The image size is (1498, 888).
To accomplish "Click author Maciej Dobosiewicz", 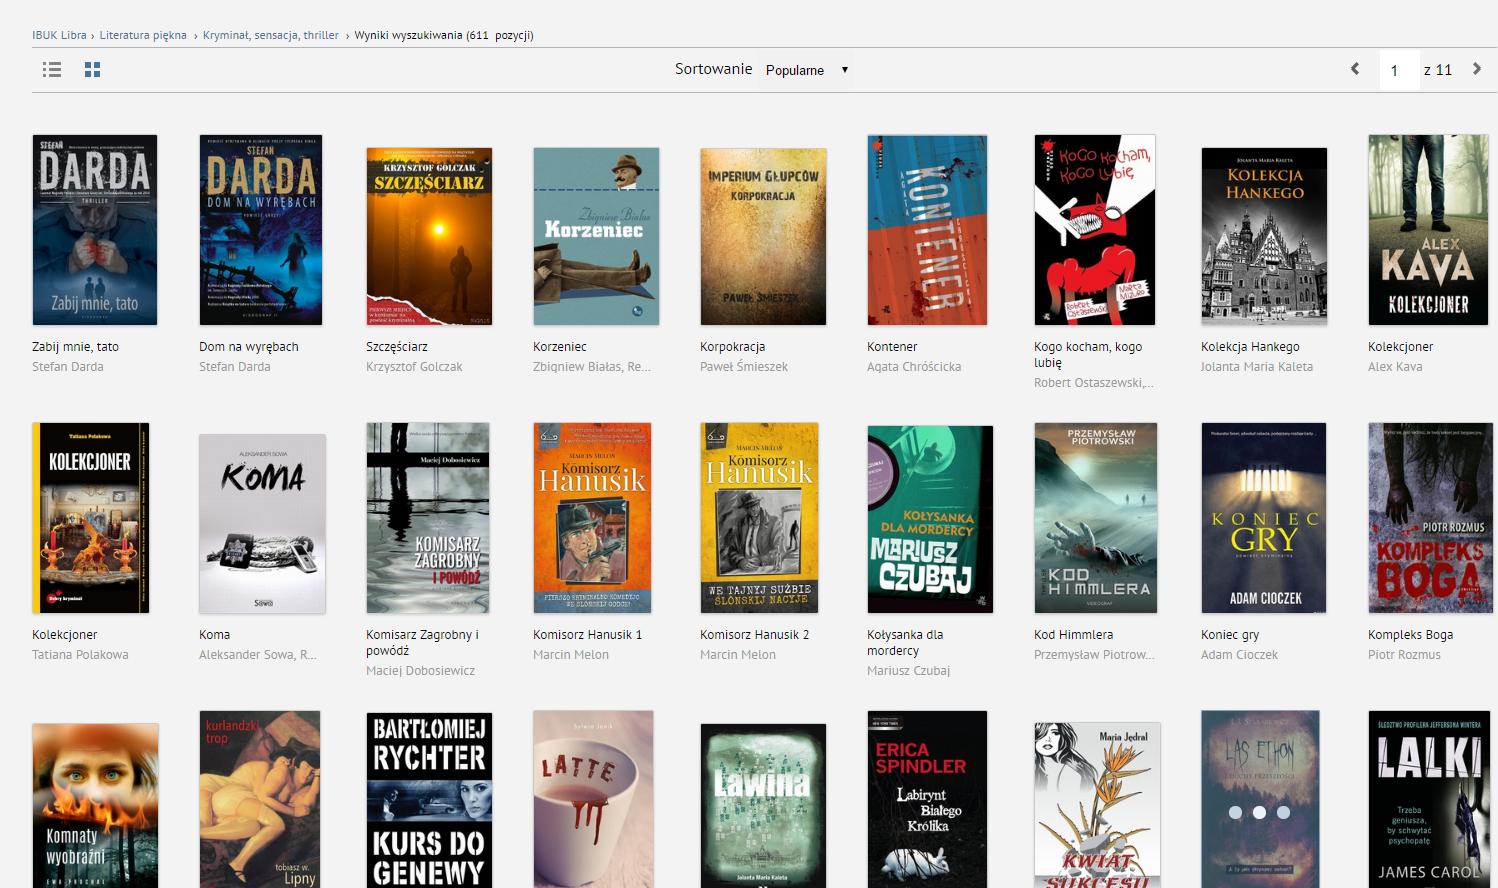I will tap(421, 671).
